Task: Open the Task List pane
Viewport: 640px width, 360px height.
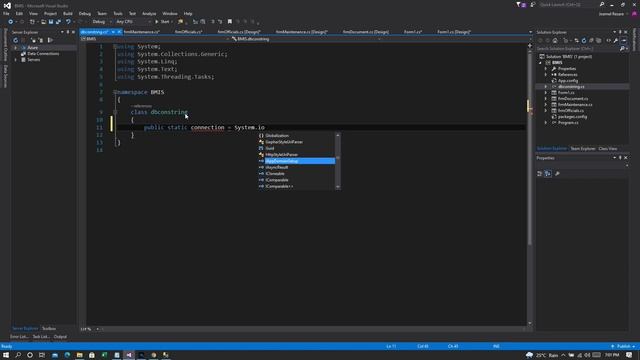Action: tap(41, 337)
